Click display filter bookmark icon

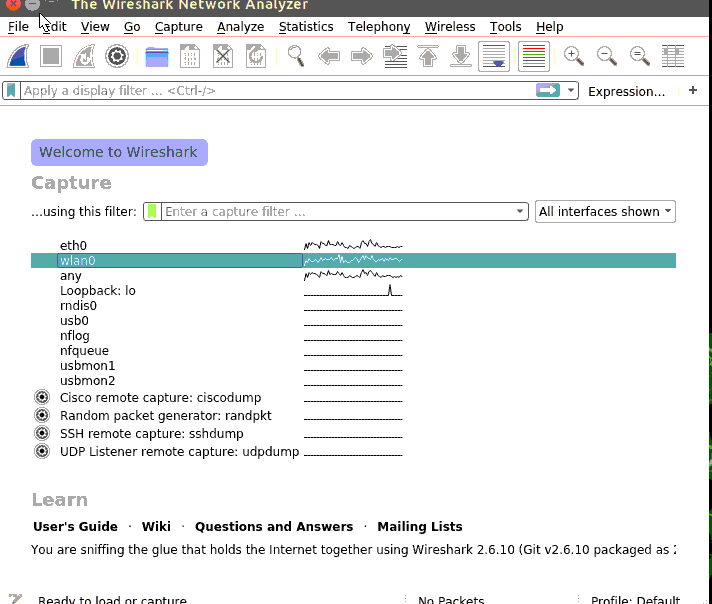[11, 90]
